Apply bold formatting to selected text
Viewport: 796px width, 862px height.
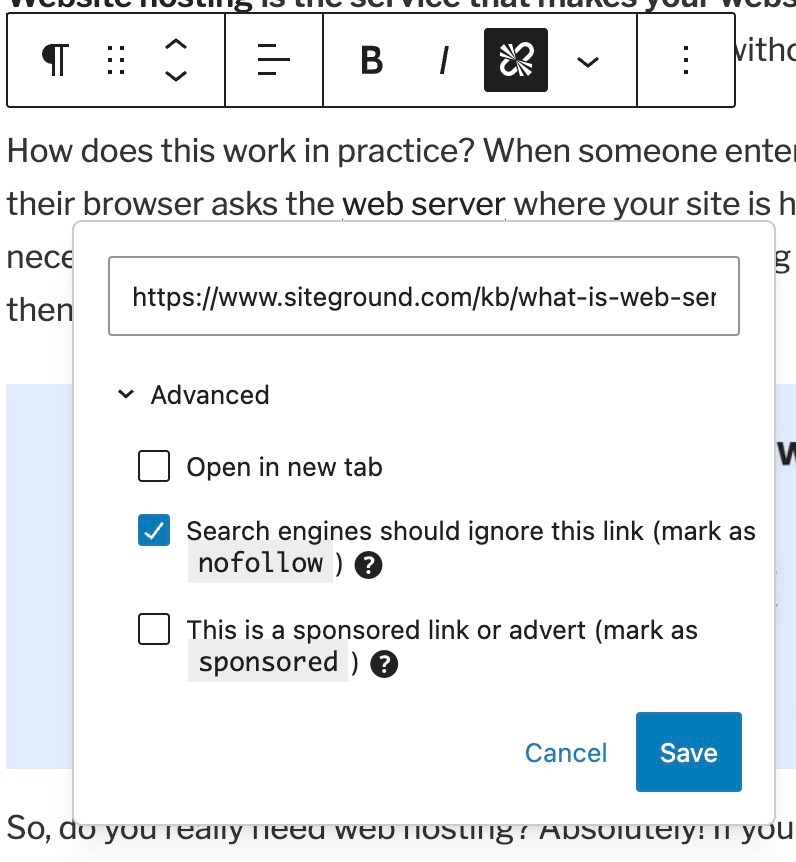coord(371,60)
